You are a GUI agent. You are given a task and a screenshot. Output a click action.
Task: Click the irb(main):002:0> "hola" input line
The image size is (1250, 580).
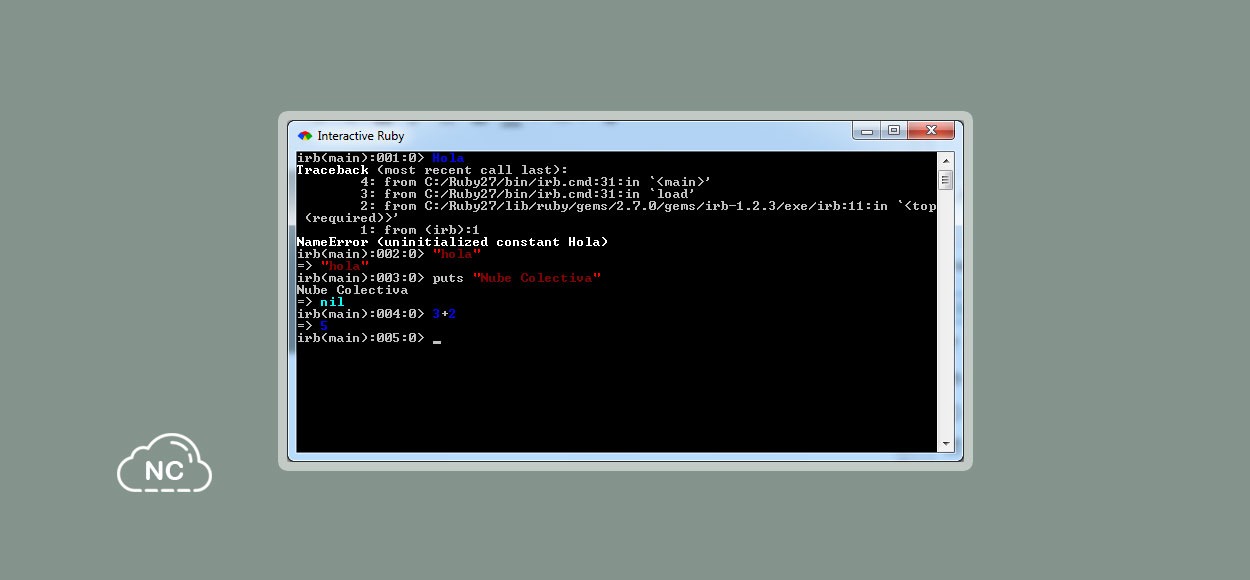(389, 254)
